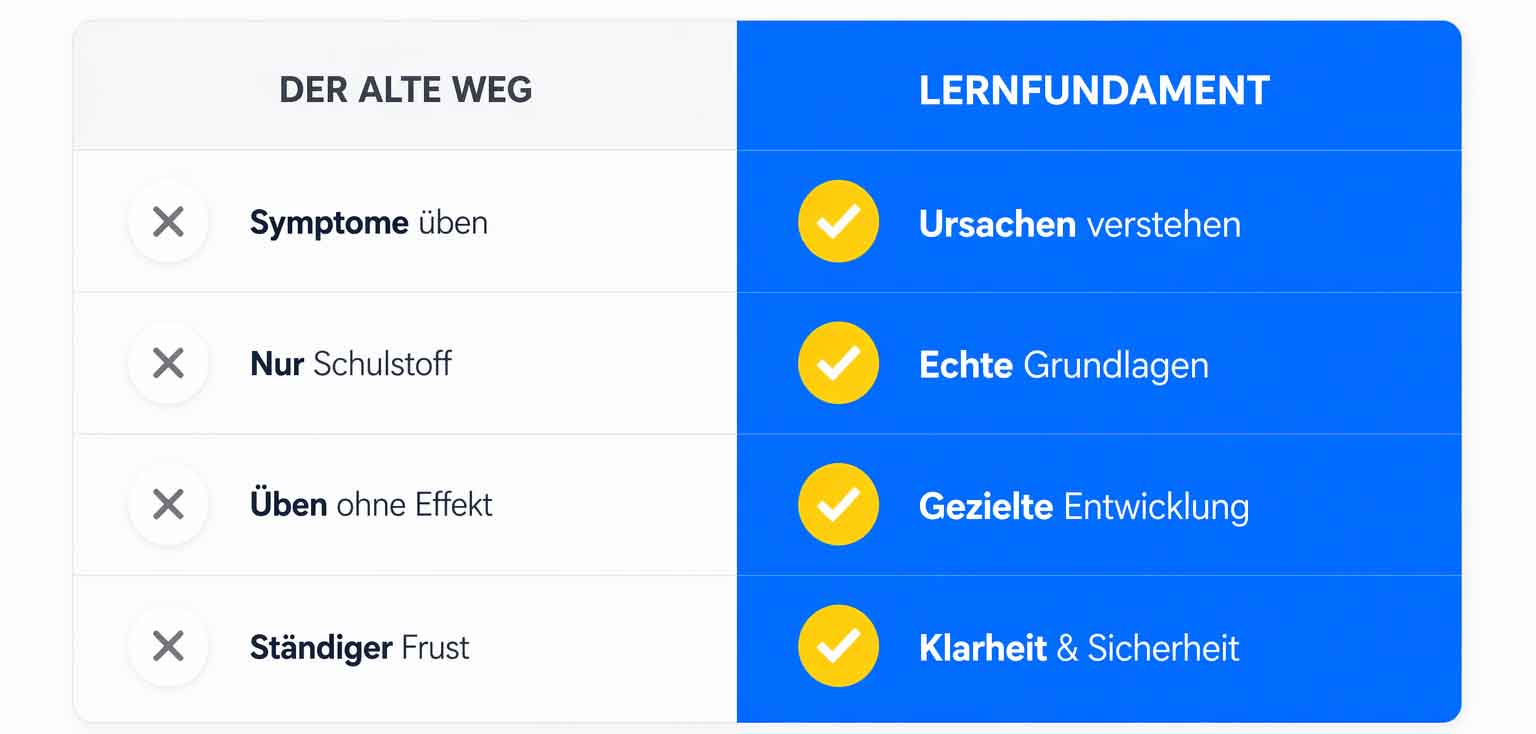Click the Nur Schulstoff text
Viewport: 1536px width, 734px height.
(350, 364)
